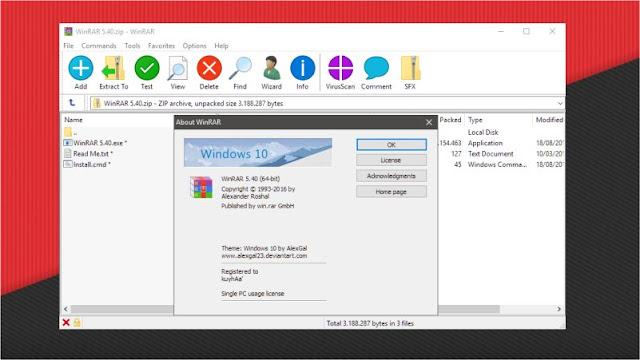Click the Windows 10 theme banner image
The image size is (640, 360).
tap(258, 152)
